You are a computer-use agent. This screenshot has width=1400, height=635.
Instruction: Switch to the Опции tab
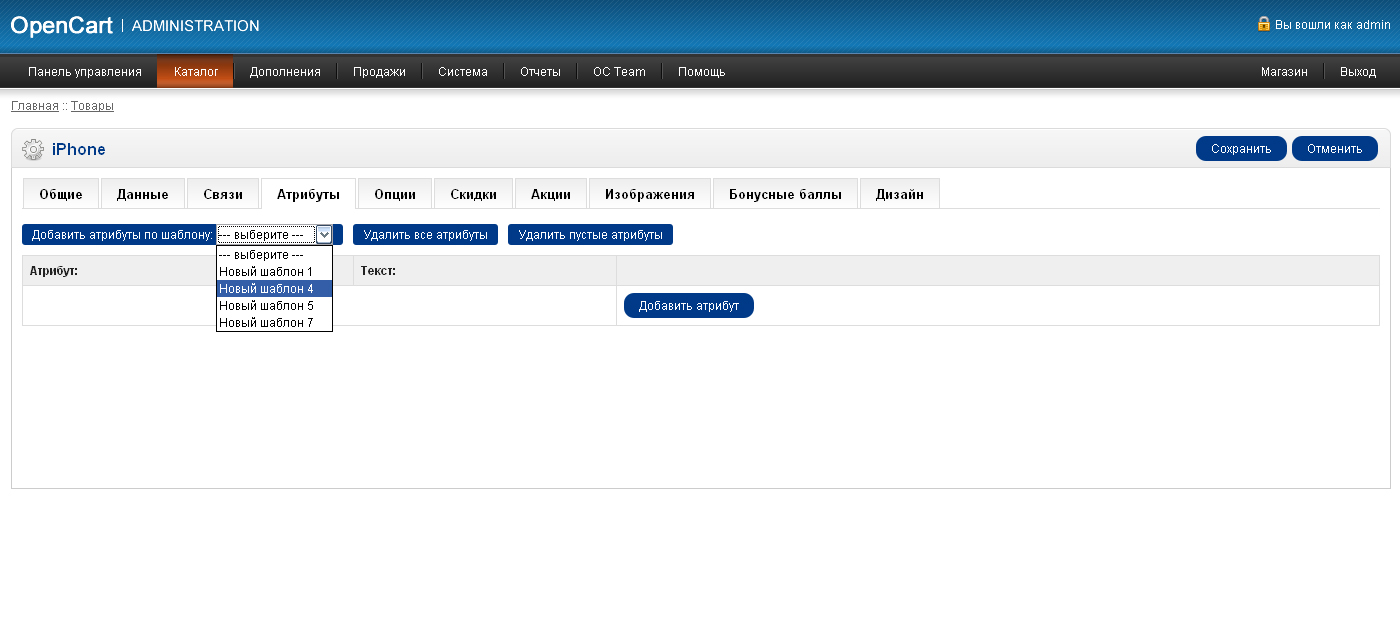point(395,194)
